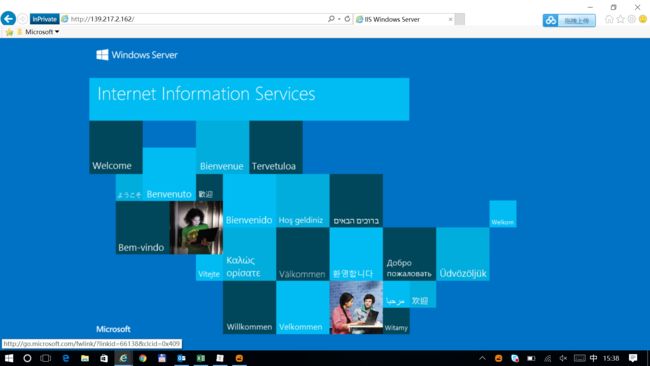Click the smiley feedback icon
This screenshot has height=366, width=650.
(643, 19)
